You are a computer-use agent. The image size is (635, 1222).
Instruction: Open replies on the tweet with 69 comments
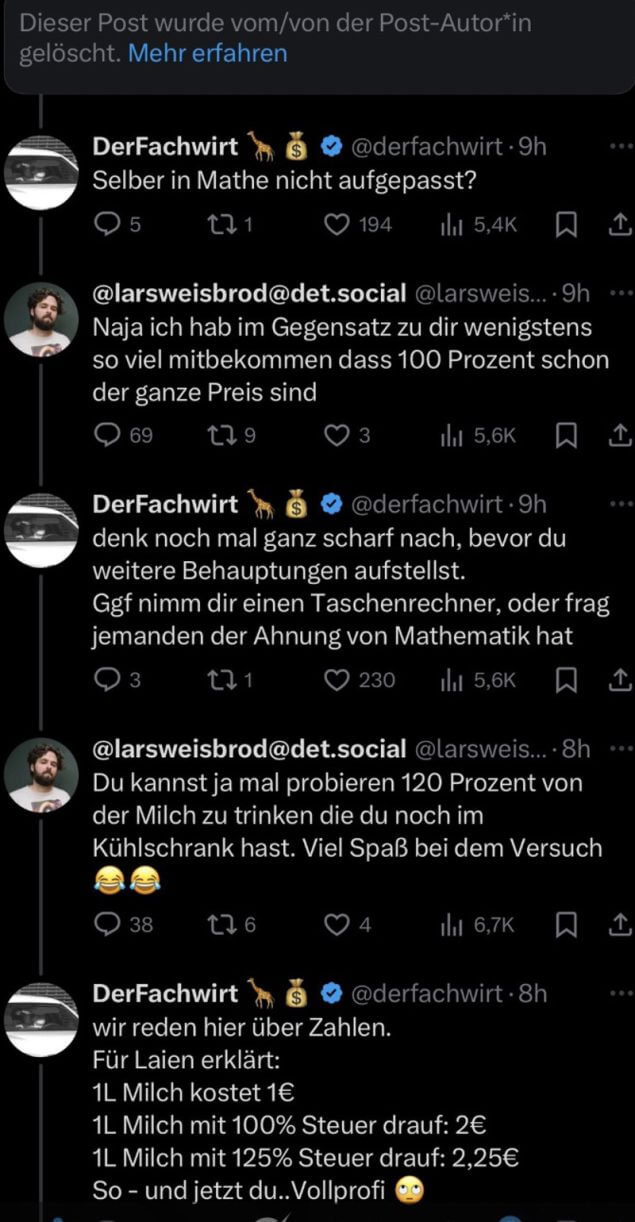pyautogui.click(x=106, y=435)
